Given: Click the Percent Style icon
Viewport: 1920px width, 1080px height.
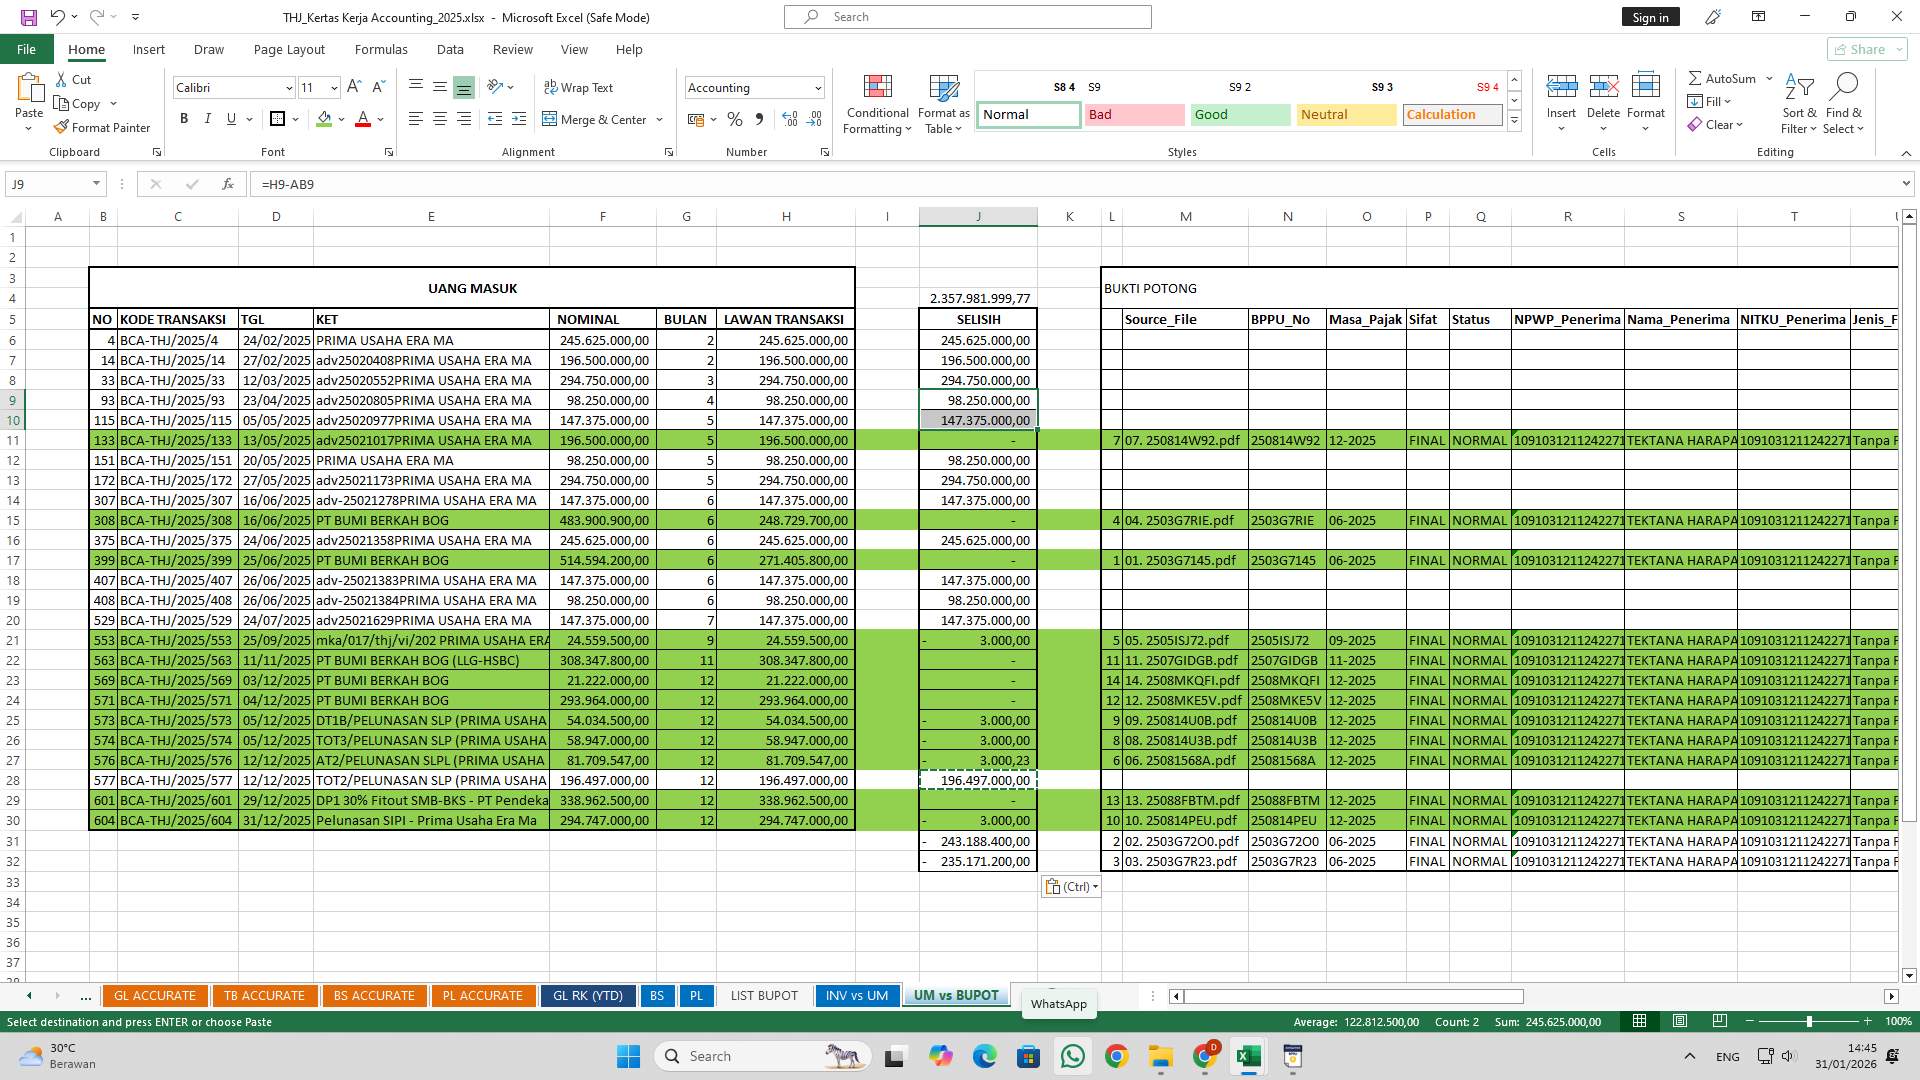Looking at the screenshot, I should pos(735,119).
